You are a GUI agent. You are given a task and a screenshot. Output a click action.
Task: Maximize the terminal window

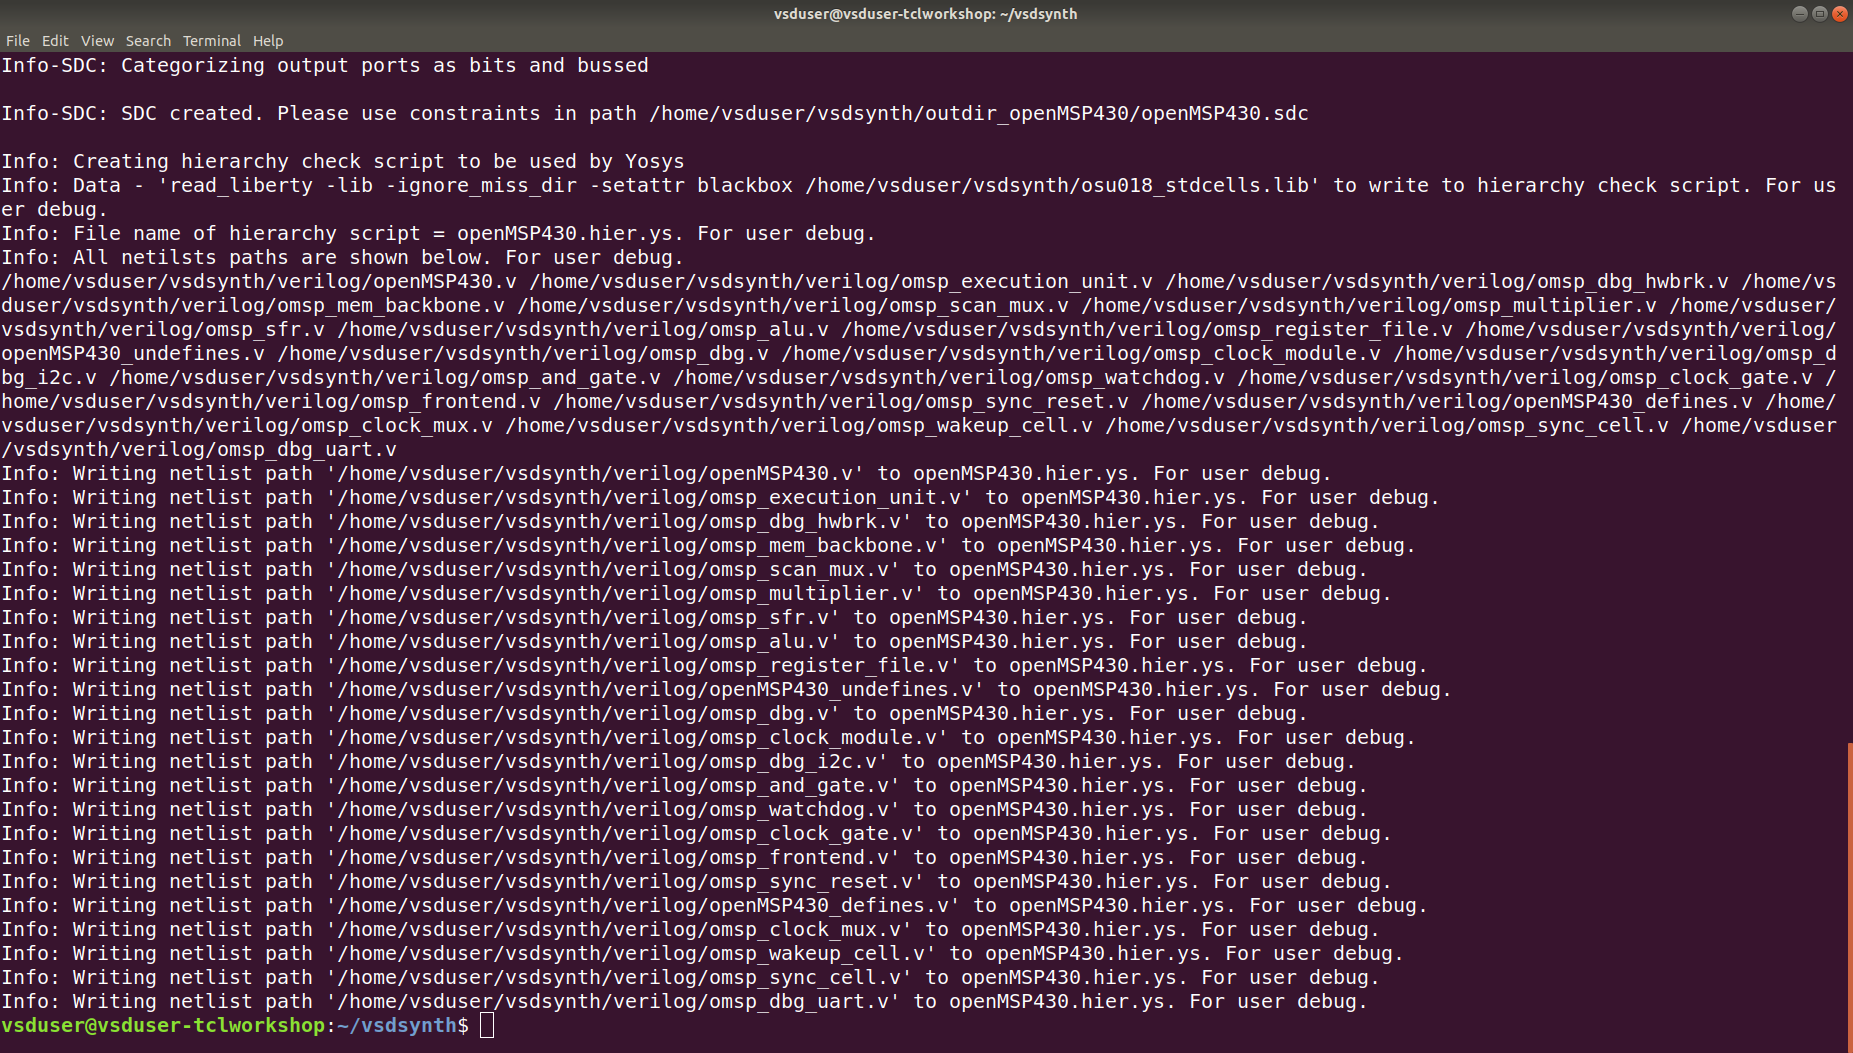1819,13
